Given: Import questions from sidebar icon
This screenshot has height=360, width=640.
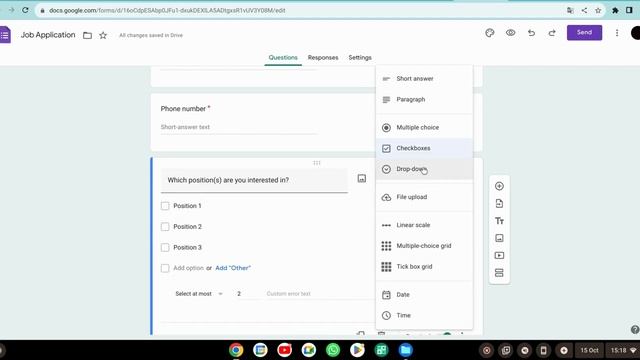Looking at the screenshot, I should 499,203.
